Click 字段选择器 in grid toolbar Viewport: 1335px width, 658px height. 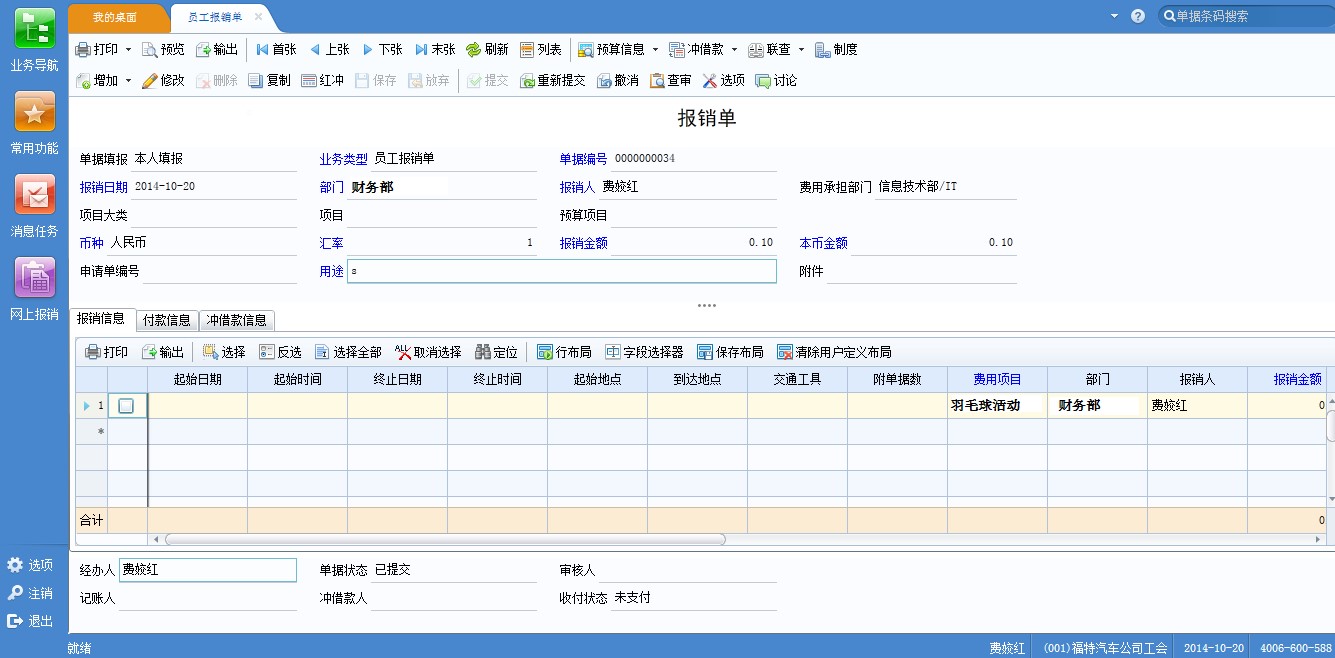click(x=644, y=353)
